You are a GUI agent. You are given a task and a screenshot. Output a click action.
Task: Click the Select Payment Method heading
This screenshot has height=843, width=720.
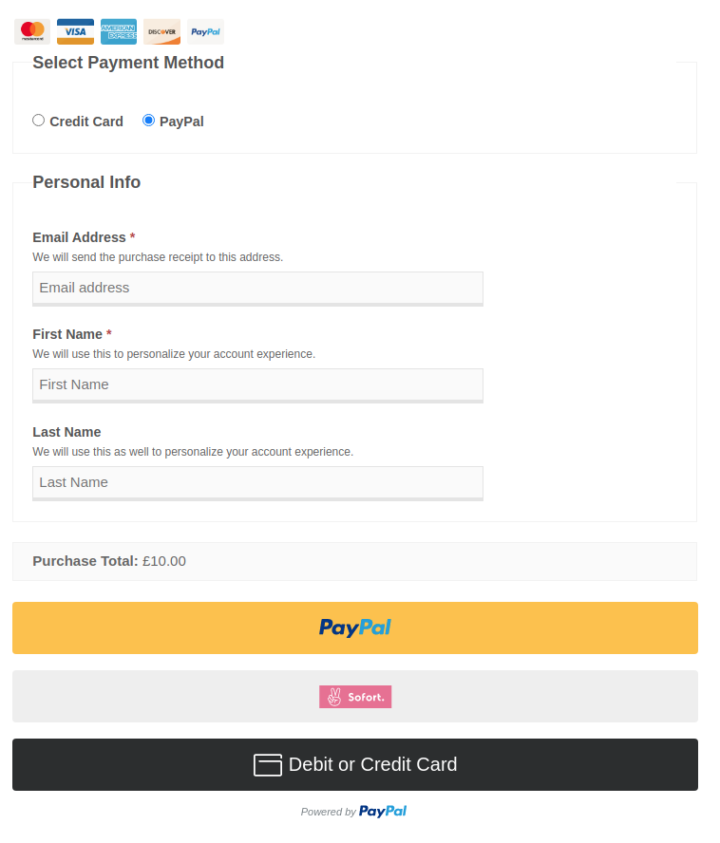tap(128, 62)
